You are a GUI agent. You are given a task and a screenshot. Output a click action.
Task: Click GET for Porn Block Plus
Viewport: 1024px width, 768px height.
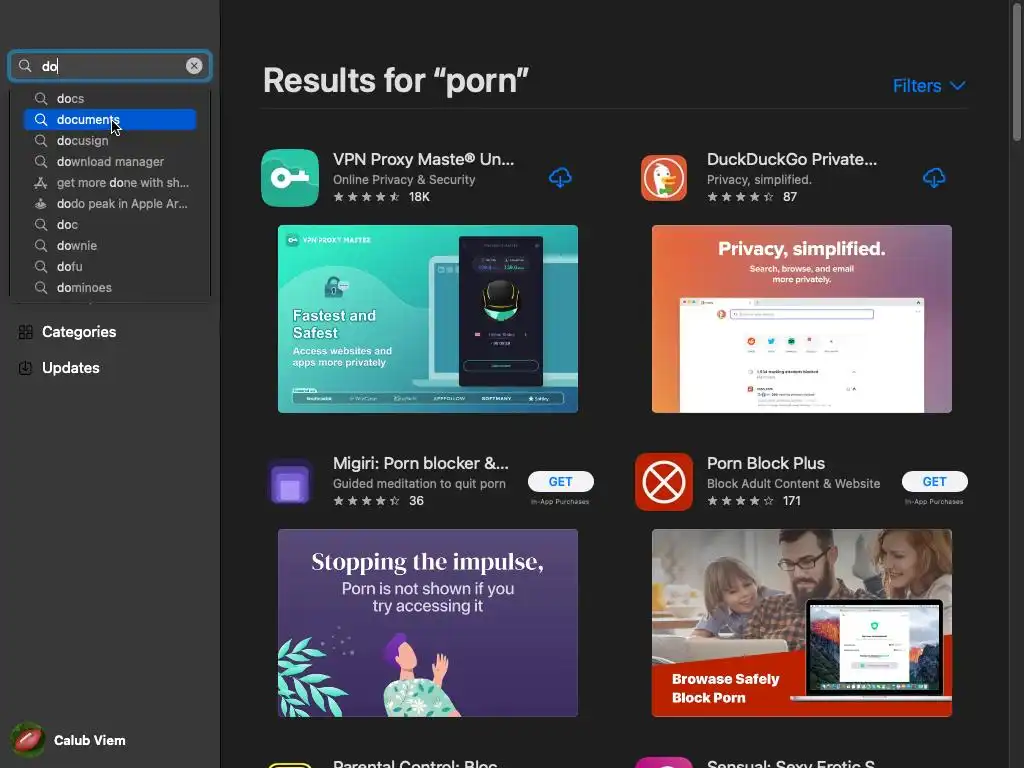pos(934,481)
